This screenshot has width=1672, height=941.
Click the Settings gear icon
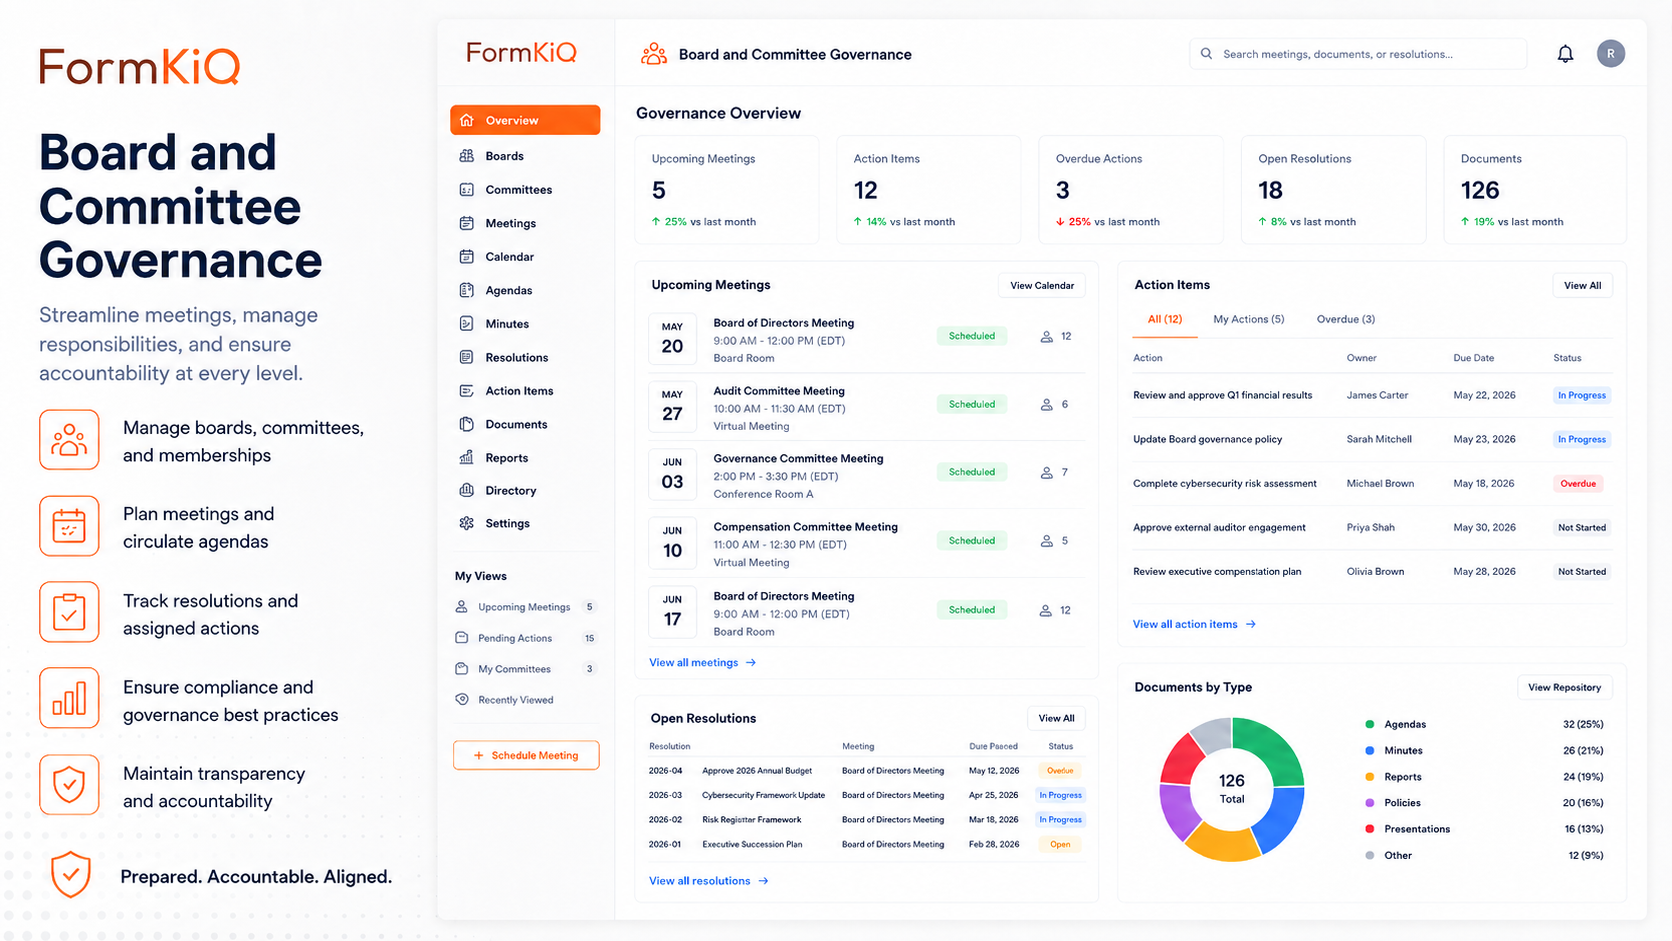point(466,523)
